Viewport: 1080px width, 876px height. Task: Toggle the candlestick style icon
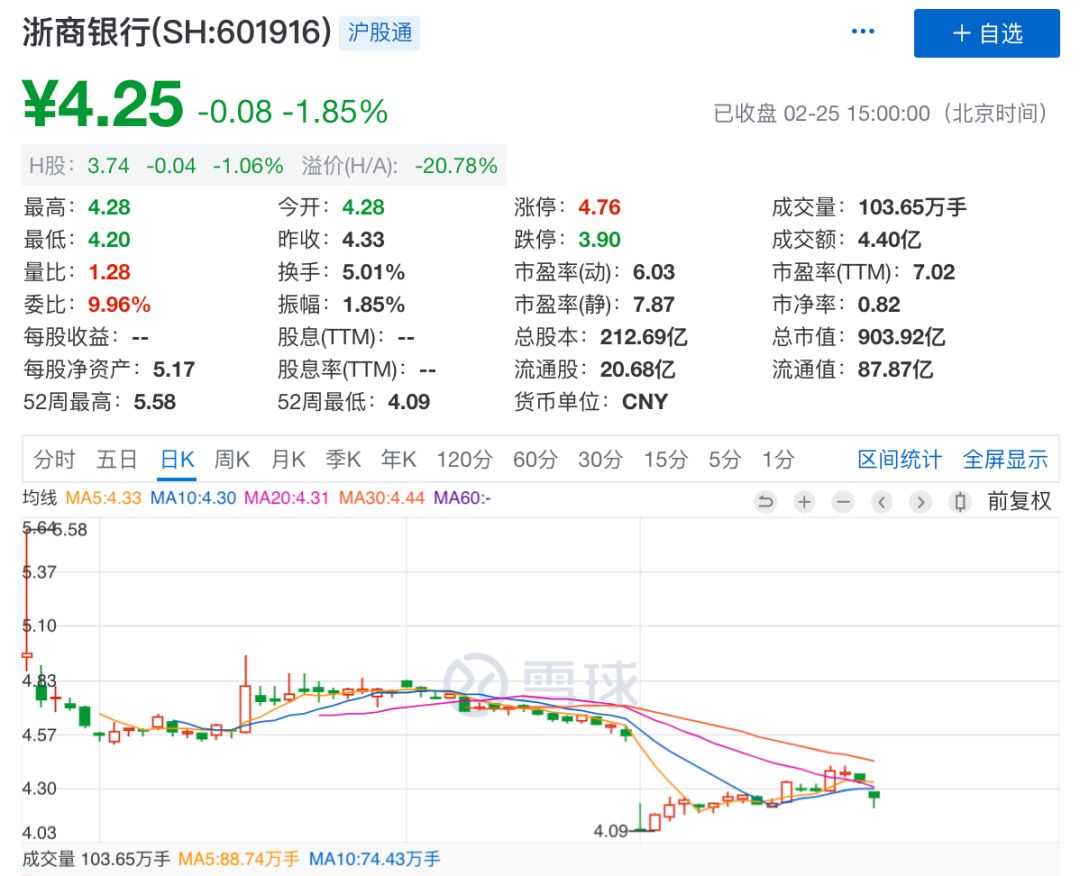(960, 502)
